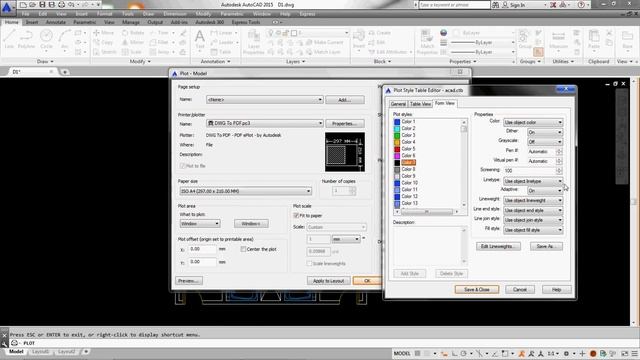Viewport: 640px width, 360px height.
Task: Click the Mirror tool in Modify panel
Action: pos(133,42)
